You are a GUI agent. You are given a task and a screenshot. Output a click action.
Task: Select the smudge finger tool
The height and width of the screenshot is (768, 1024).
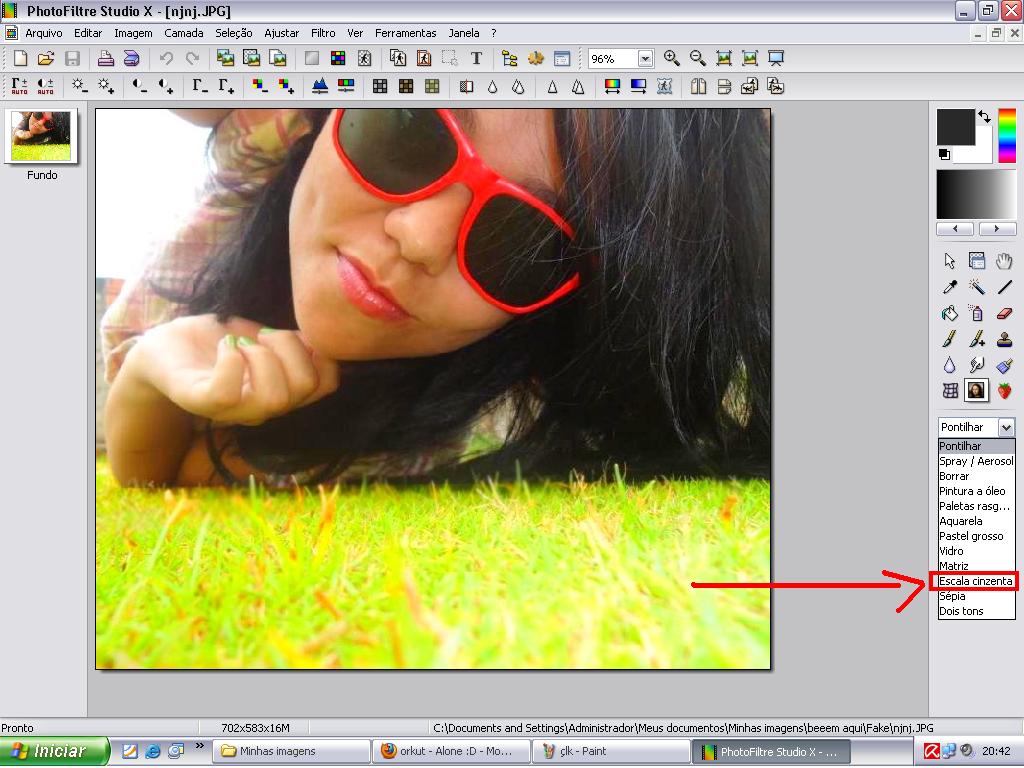pyautogui.click(x=976, y=365)
